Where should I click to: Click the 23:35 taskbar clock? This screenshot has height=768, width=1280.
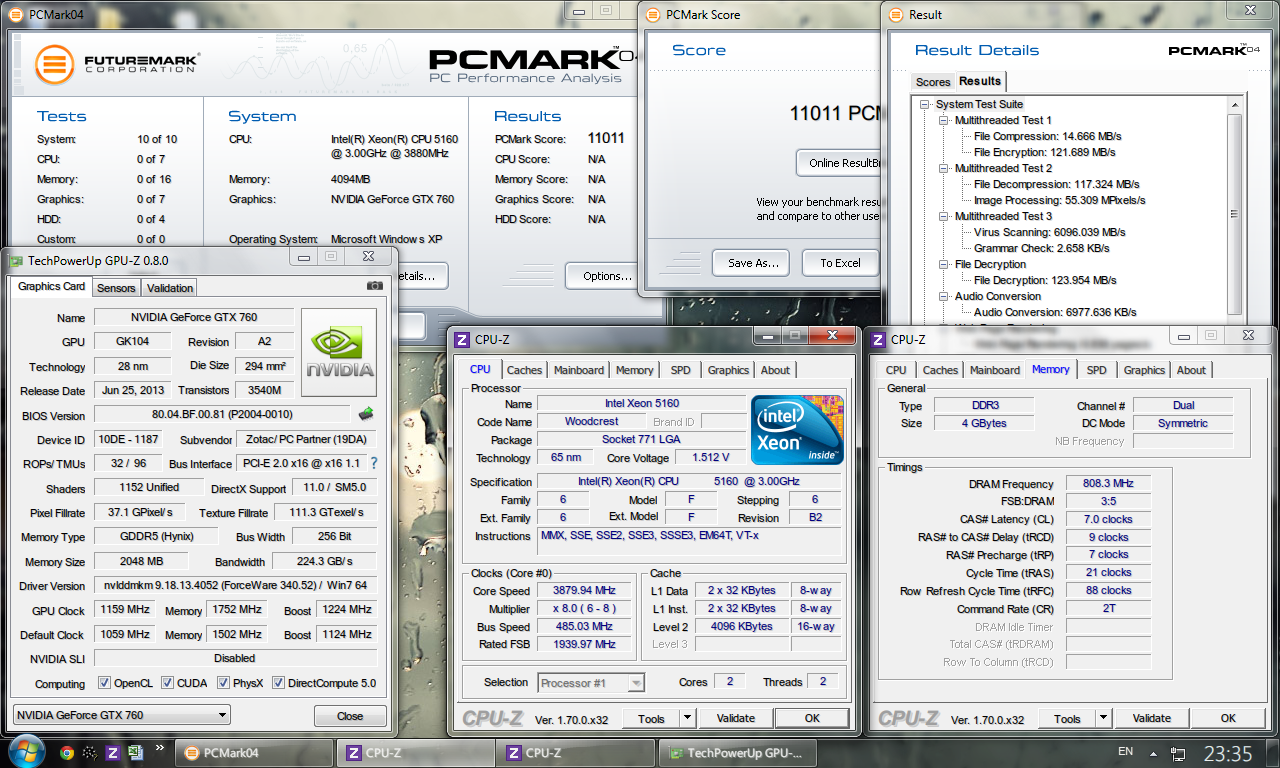click(x=1227, y=753)
